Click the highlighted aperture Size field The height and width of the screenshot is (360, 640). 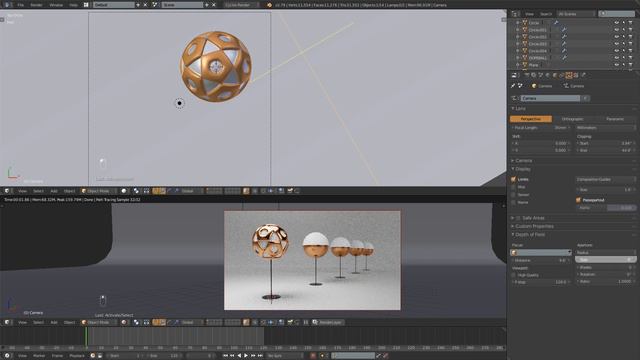point(606,260)
